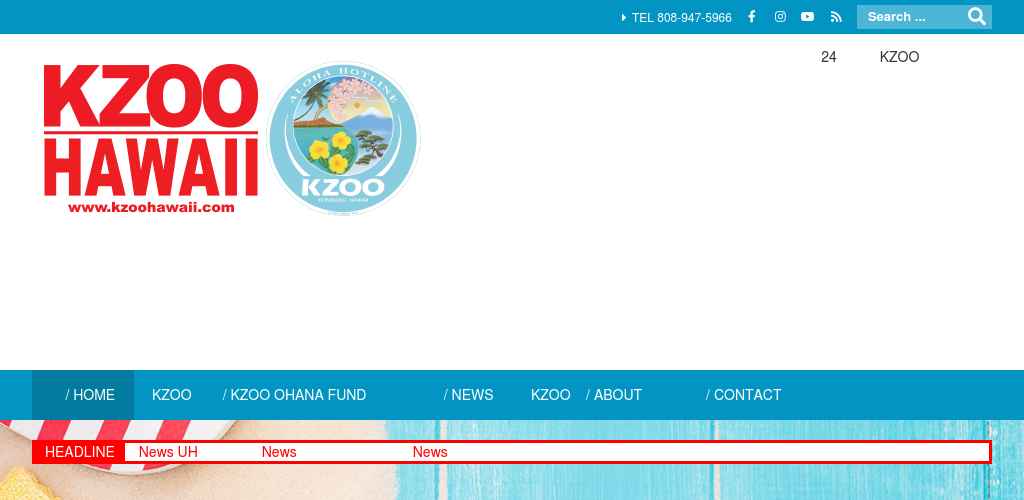The image size is (1024, 500).
Task: Open the HOME menu item
Action: tap(83, 395)
